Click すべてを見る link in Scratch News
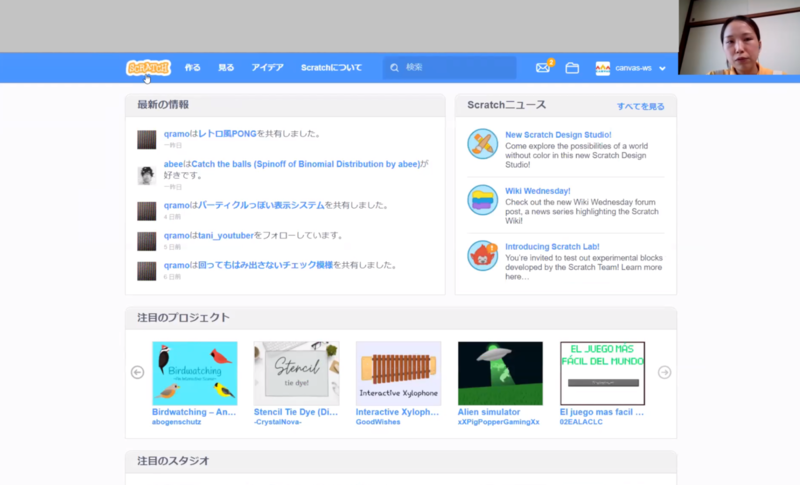Viewport: 800px width, 485px height. point(640,106)
